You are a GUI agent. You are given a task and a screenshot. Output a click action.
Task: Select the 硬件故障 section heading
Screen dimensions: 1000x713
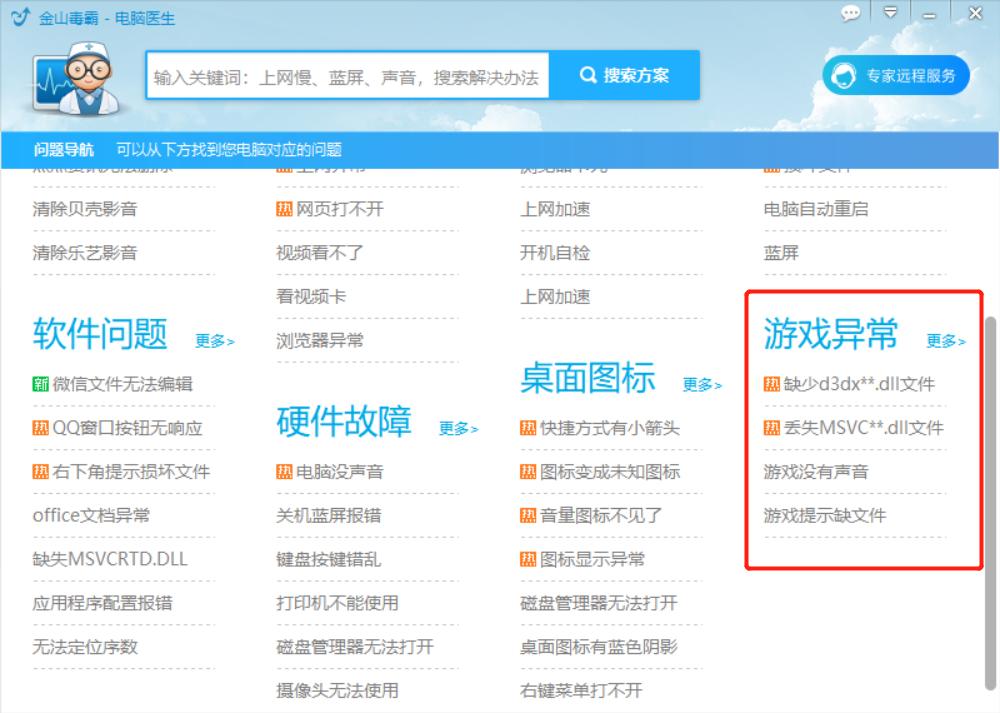click(347, 423)
